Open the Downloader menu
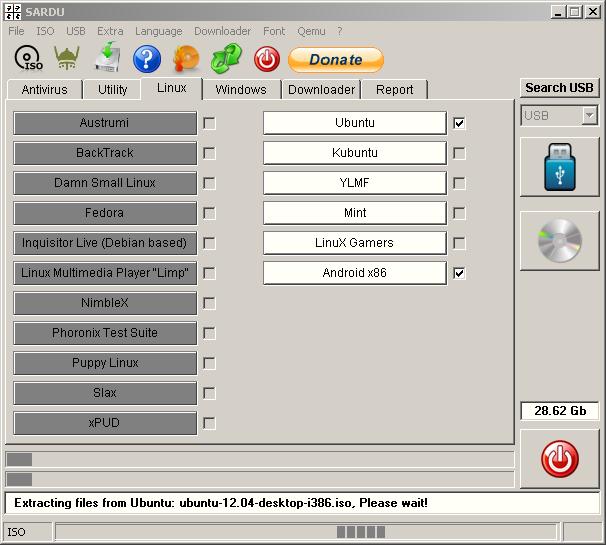Image resolution: width=606 pixels, height=545 pixels. point(222,31)
